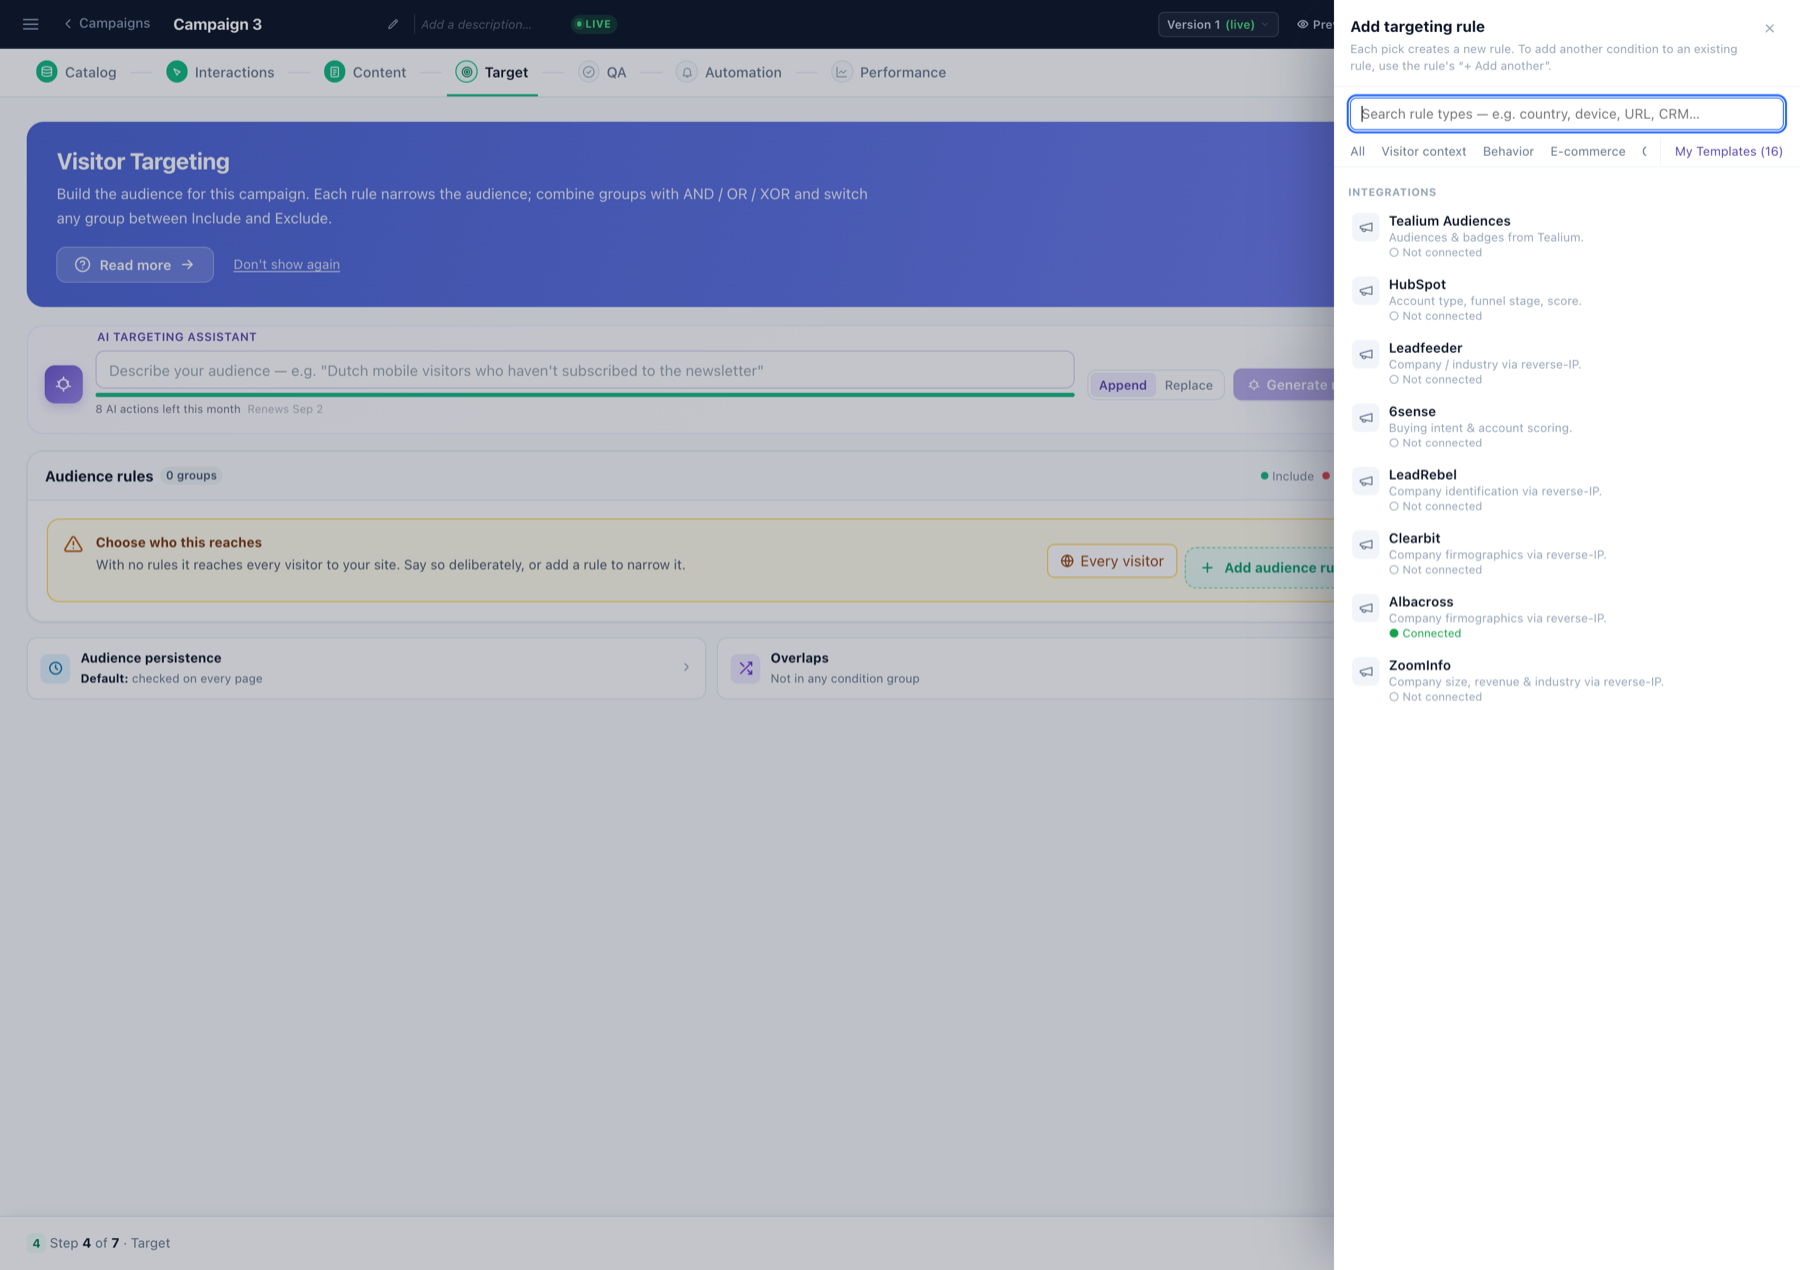Click the QA step check icon
1800x1270 pixels.
[589, 72]
